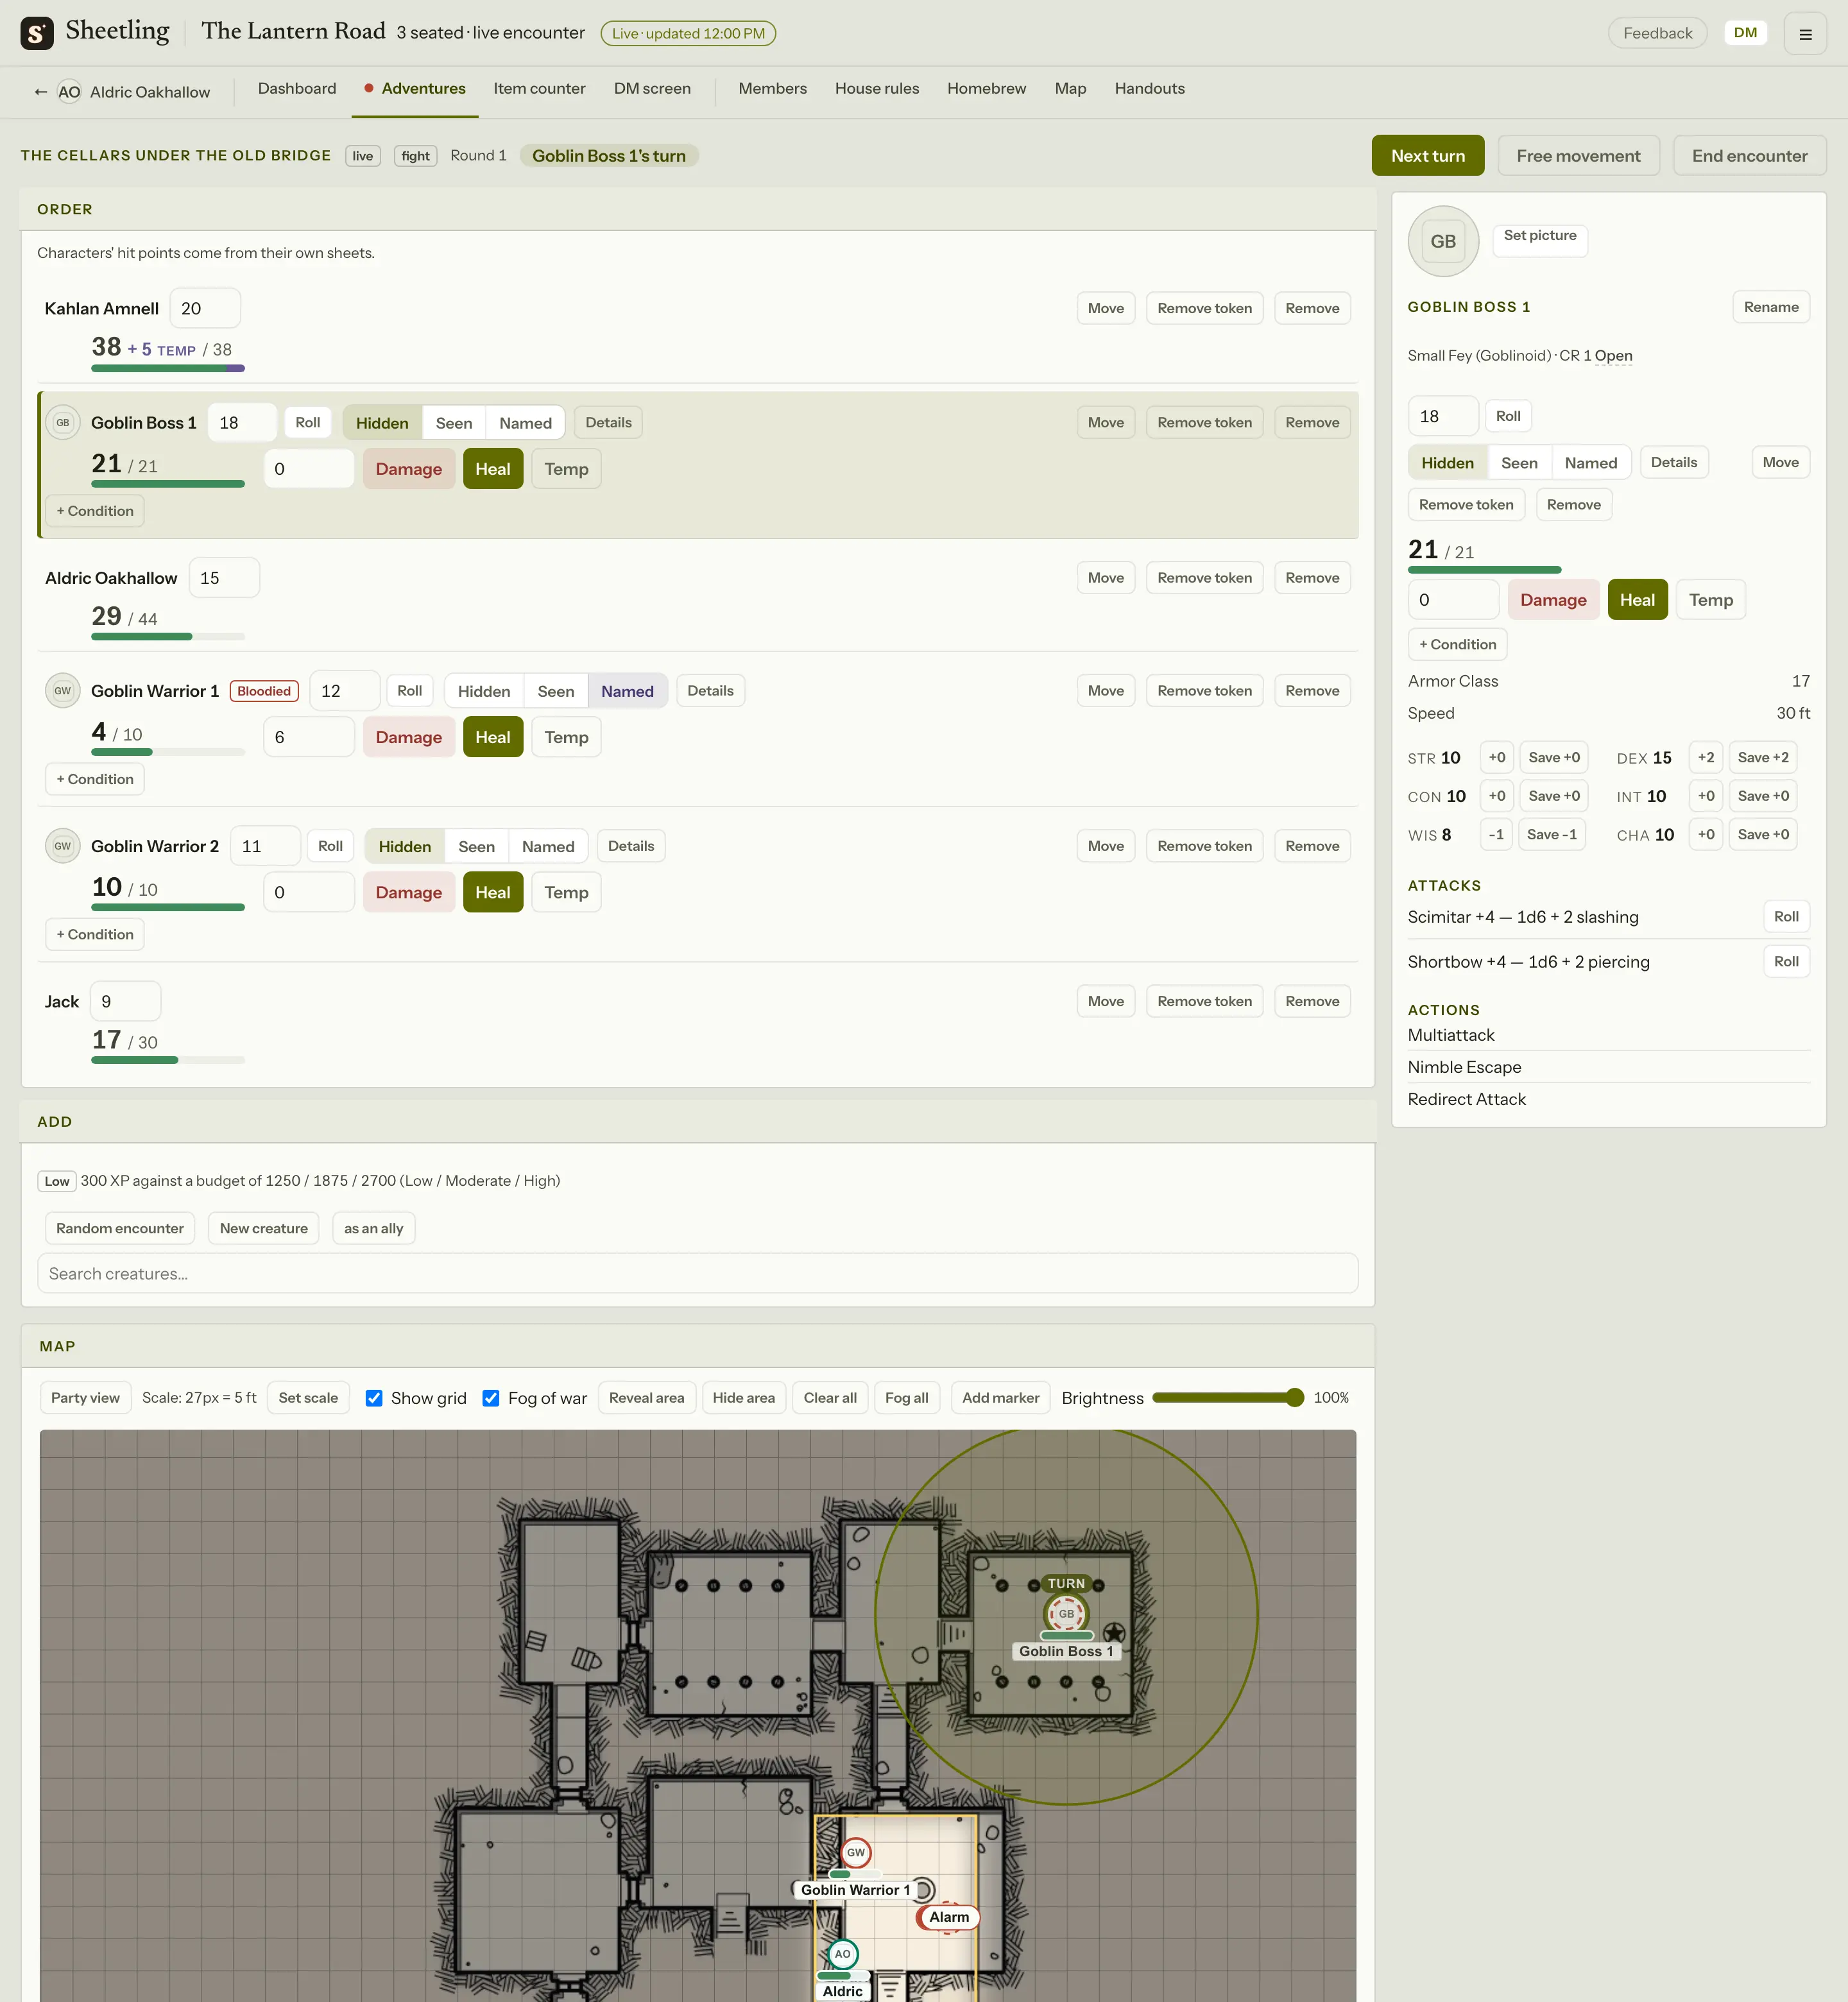Click the AO avatar in navigation bar

click(x=69, y=92)
